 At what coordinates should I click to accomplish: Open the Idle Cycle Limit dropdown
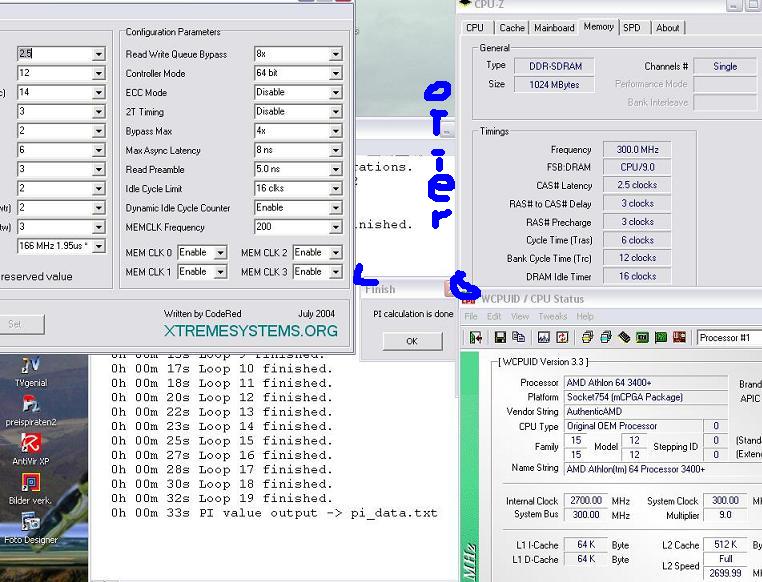(335, 188)
